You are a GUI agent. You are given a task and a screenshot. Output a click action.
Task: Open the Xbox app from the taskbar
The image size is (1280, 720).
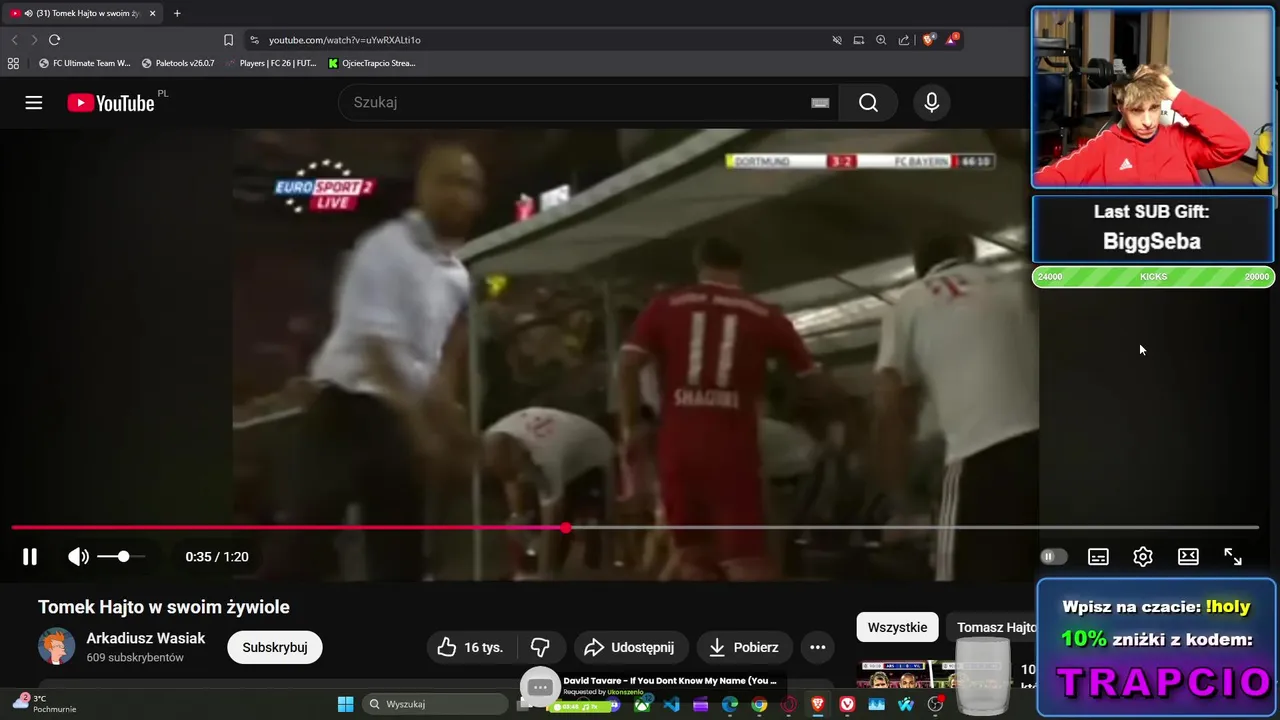[642, 704]
